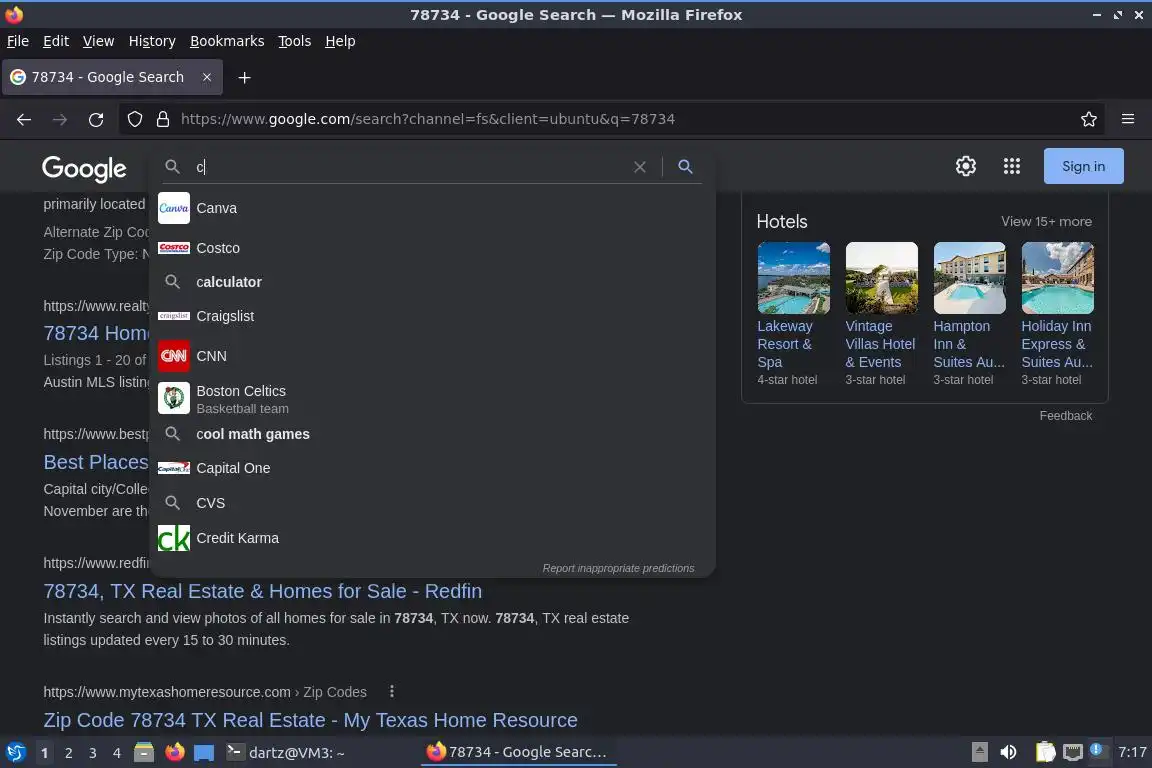Click the Feedback link under Hotels
Viewport: 1152px width, 768px height.
1065,416
